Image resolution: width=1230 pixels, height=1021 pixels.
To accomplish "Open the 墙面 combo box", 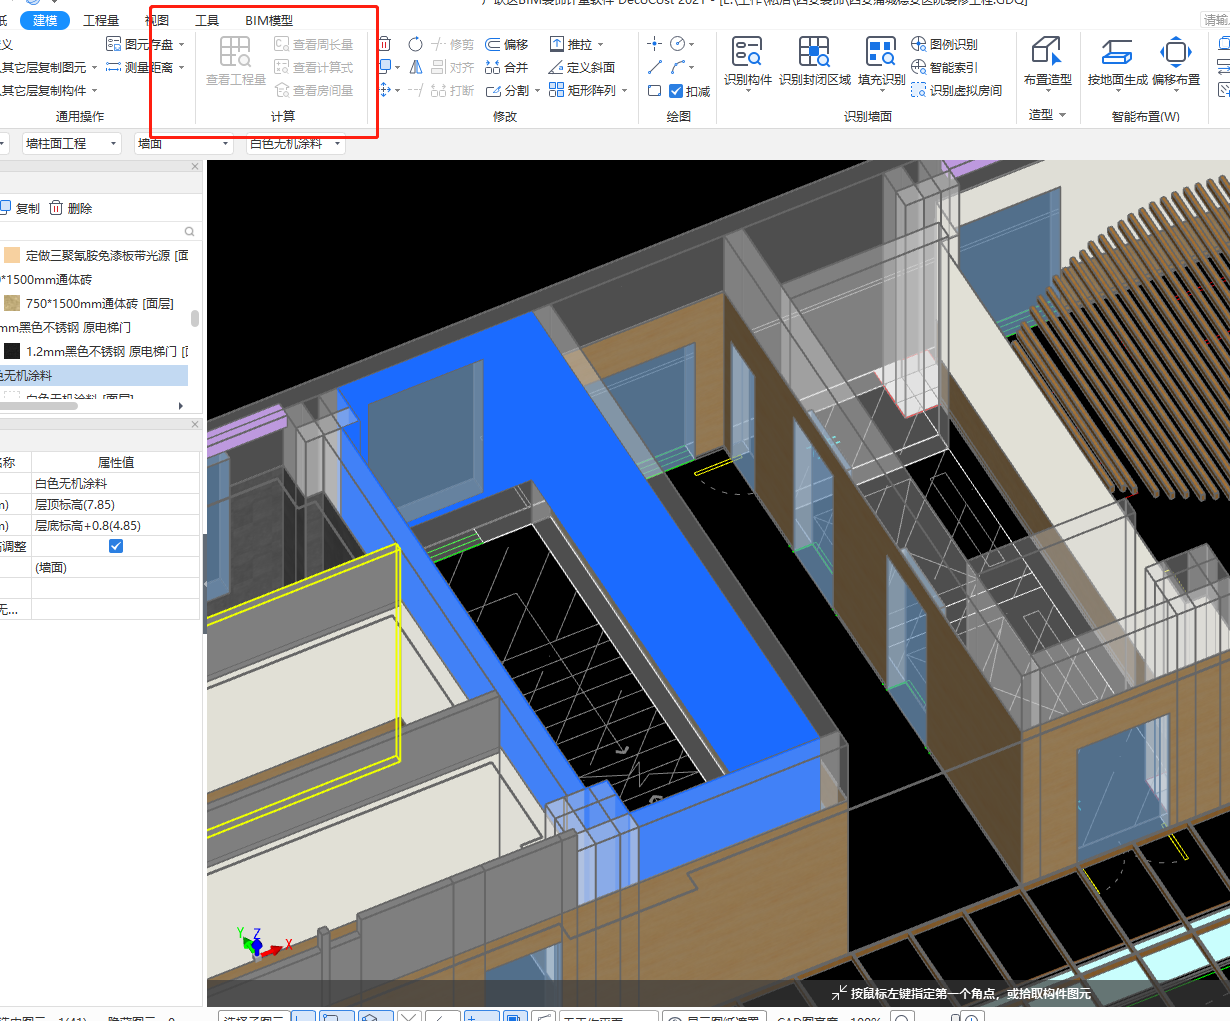I will pyautogui.click(x=183, y=144).
